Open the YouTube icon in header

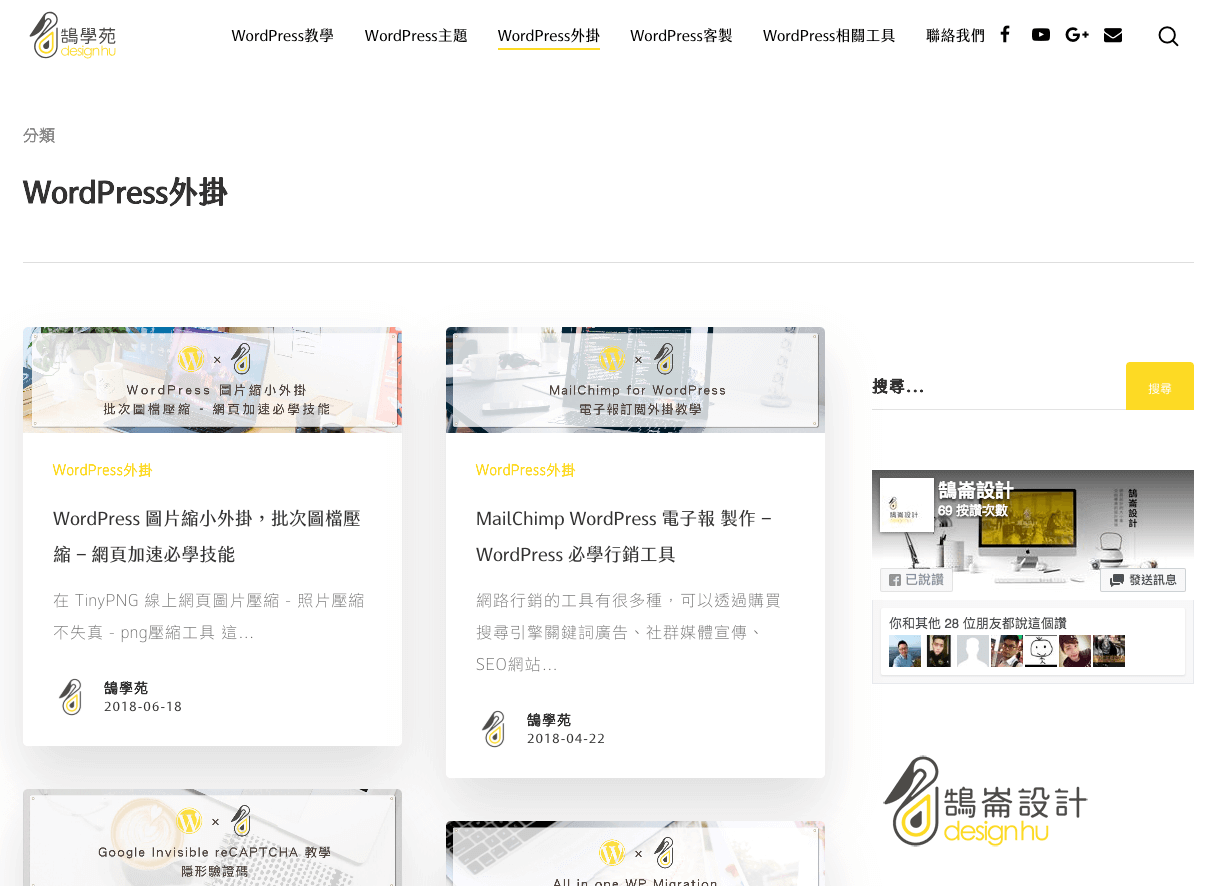1041,34
